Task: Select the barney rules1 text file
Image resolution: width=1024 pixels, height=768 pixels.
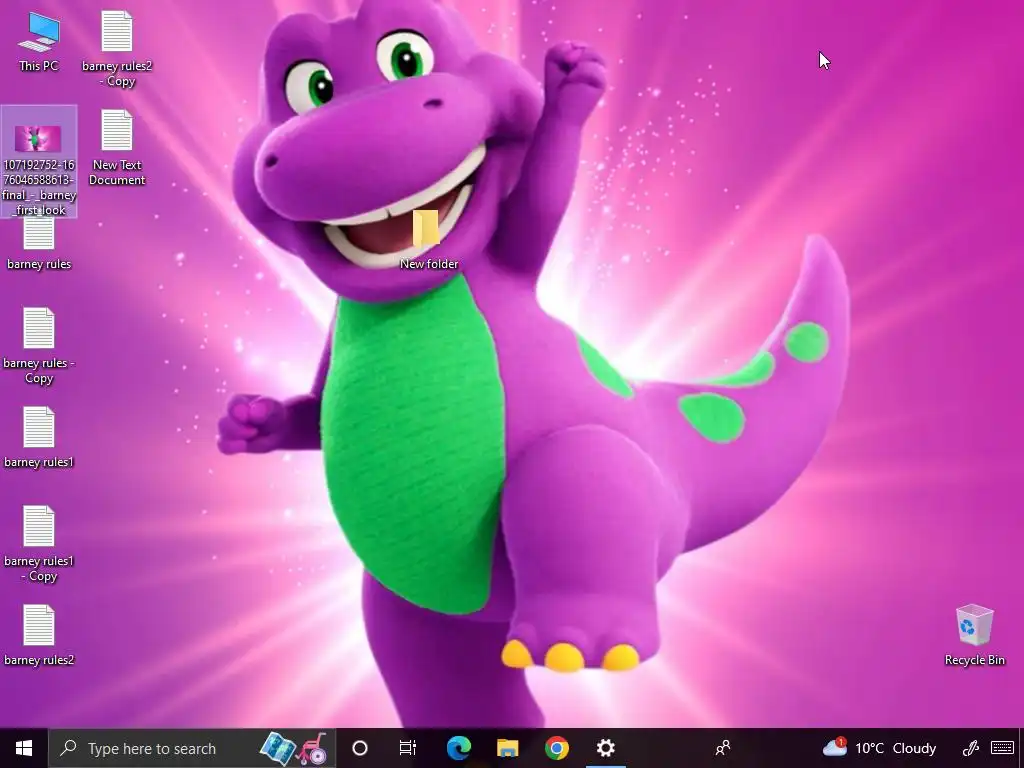Action: tap(39, 438)
